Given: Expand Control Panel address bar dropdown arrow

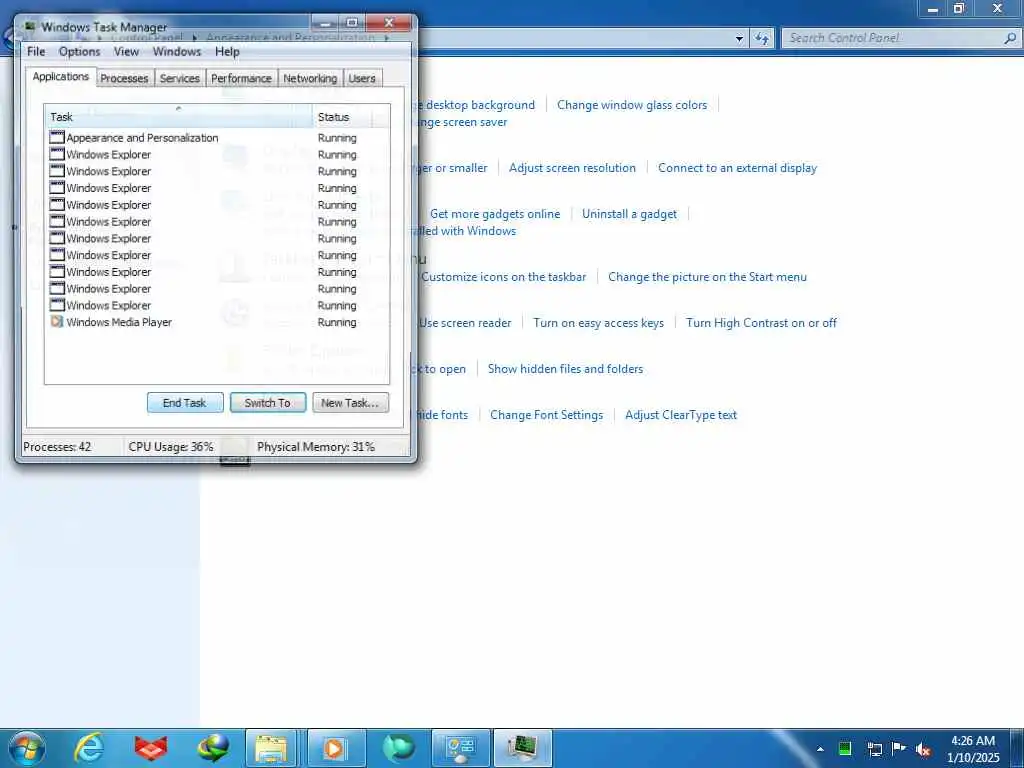Looking at the screenshot, I should (739, 39).
